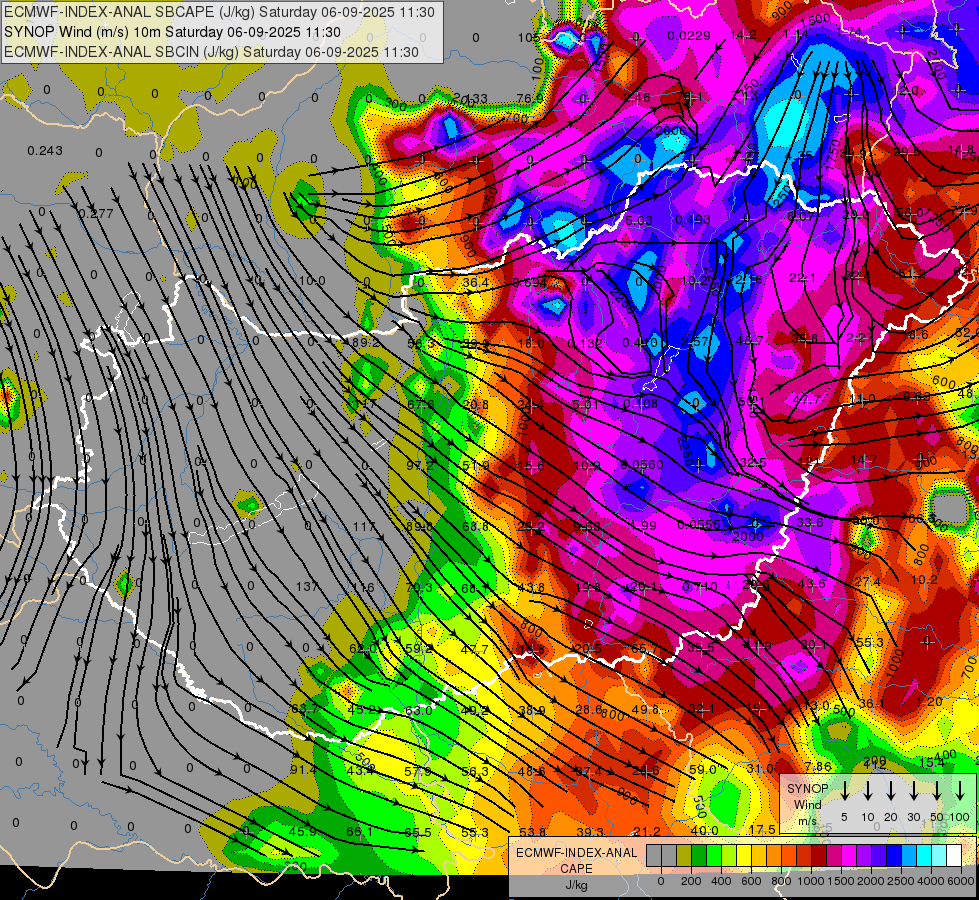
Task: Click the '21.2' value on the map
Action: point(647,831)
